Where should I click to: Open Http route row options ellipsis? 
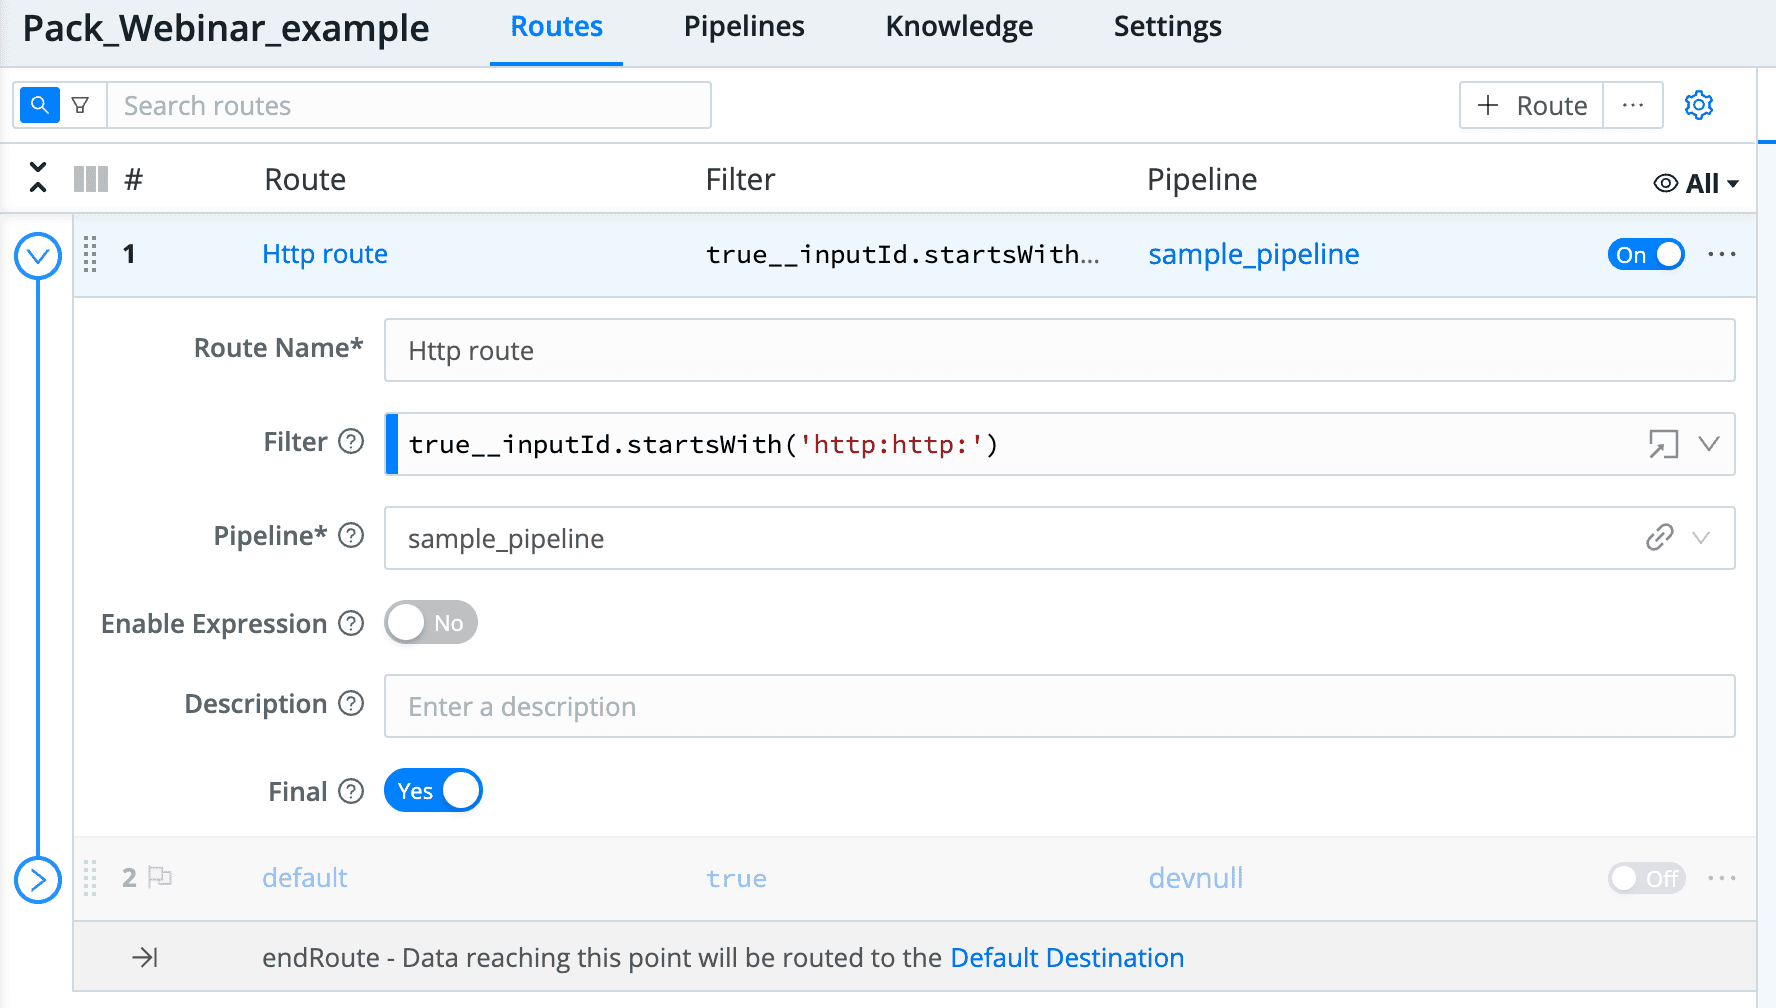pyautogui.click(x=1721, y=254)
